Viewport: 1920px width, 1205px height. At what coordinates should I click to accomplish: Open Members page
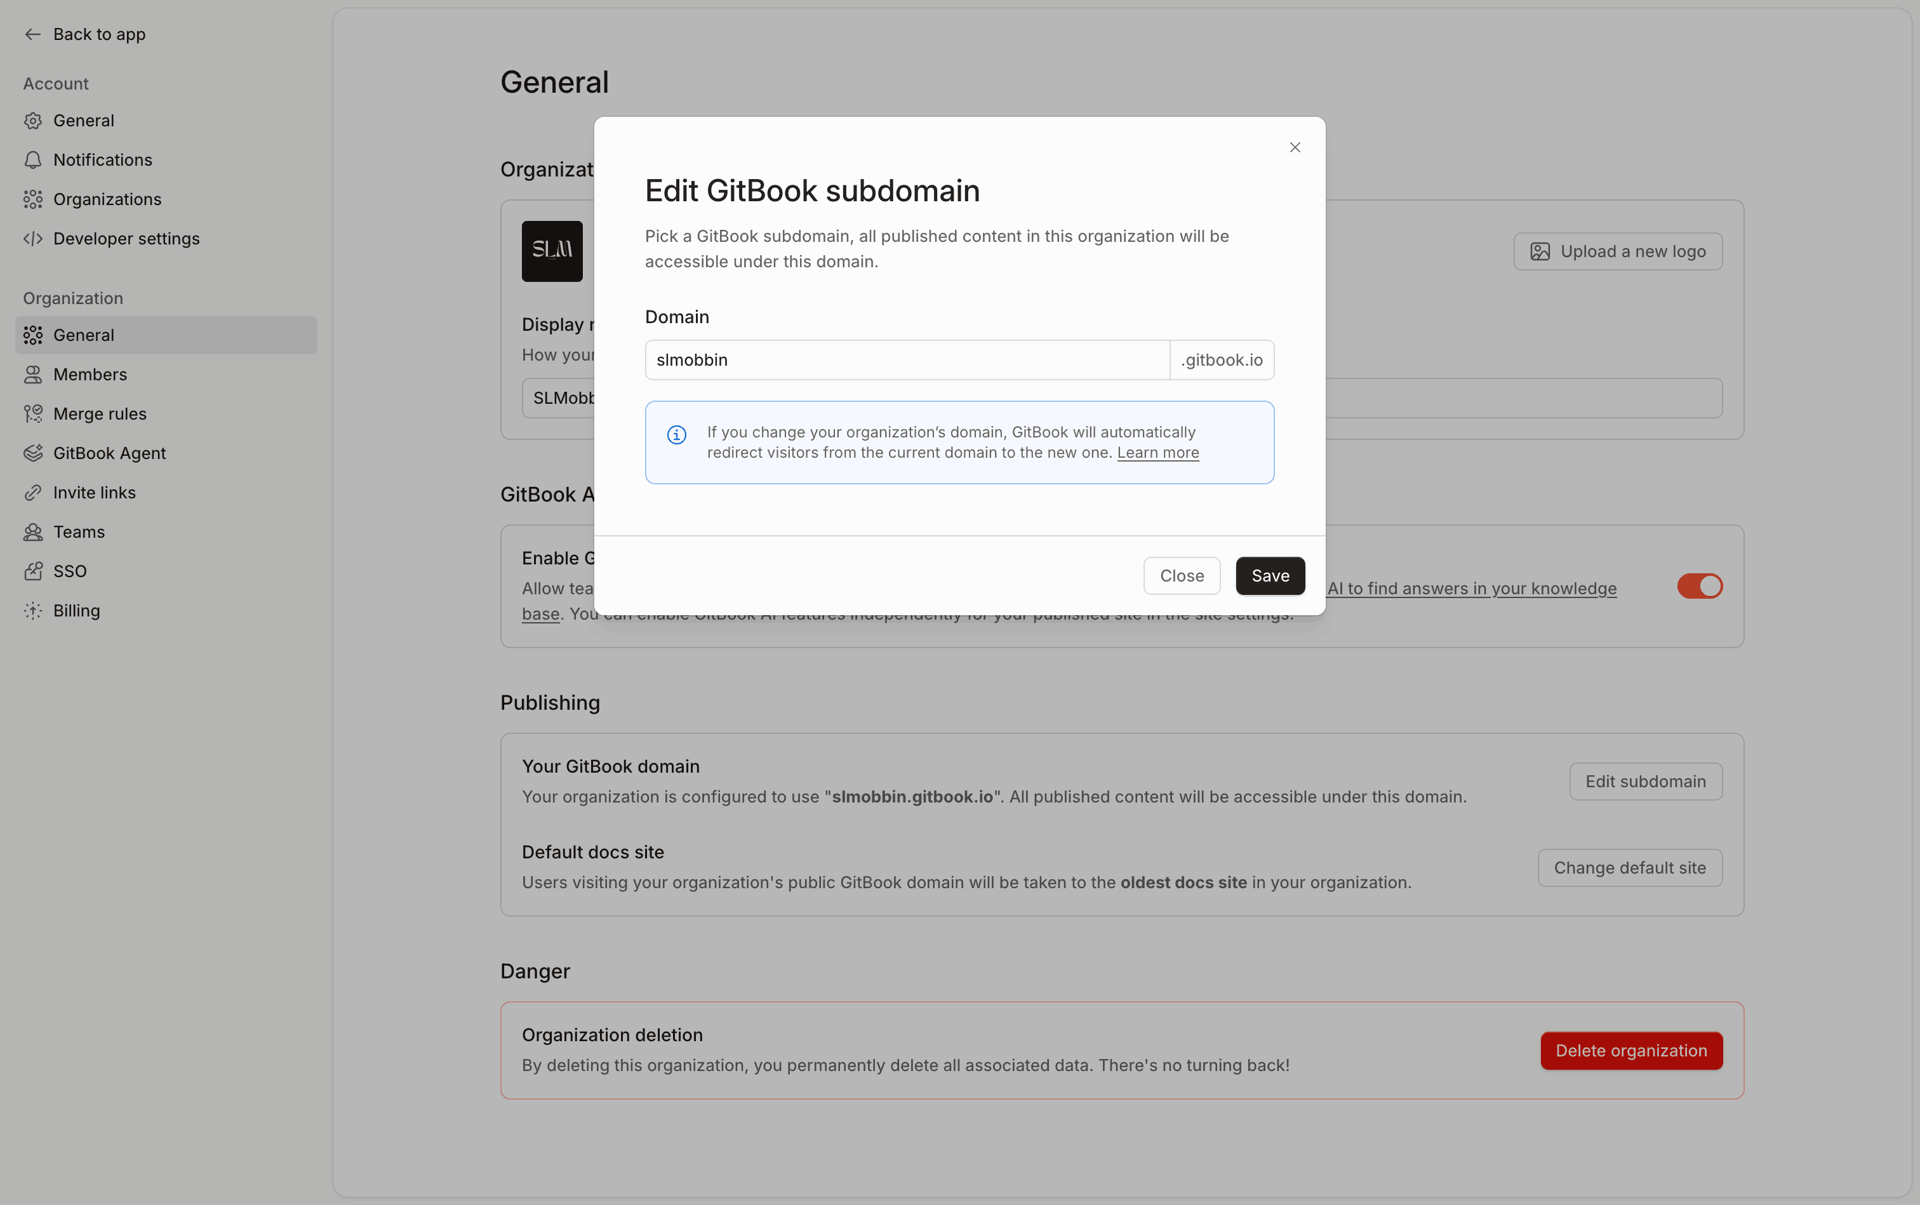[x=166, y=375]
